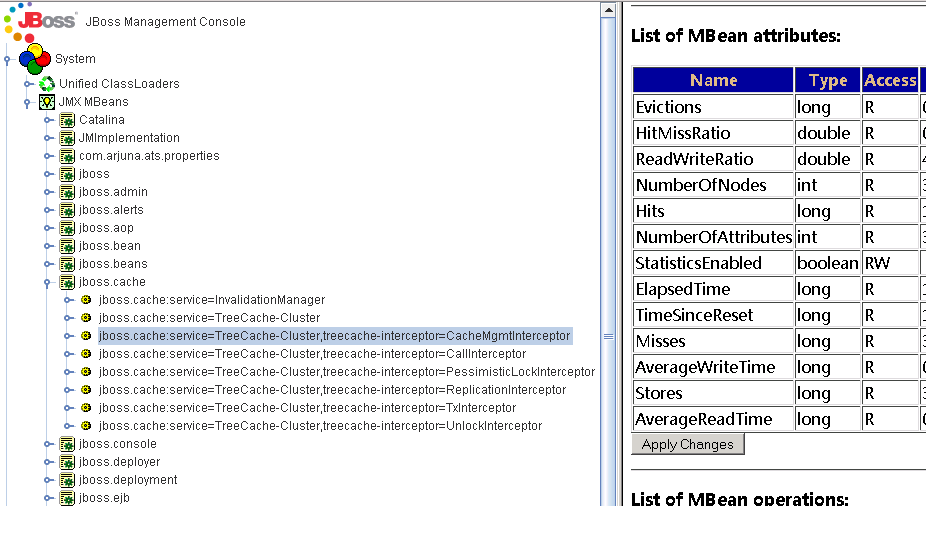The width and height of the screenshot is (926, 540).
Task: Click the Unified ClassLoaders recycle icon
Action: coord(47,84)
